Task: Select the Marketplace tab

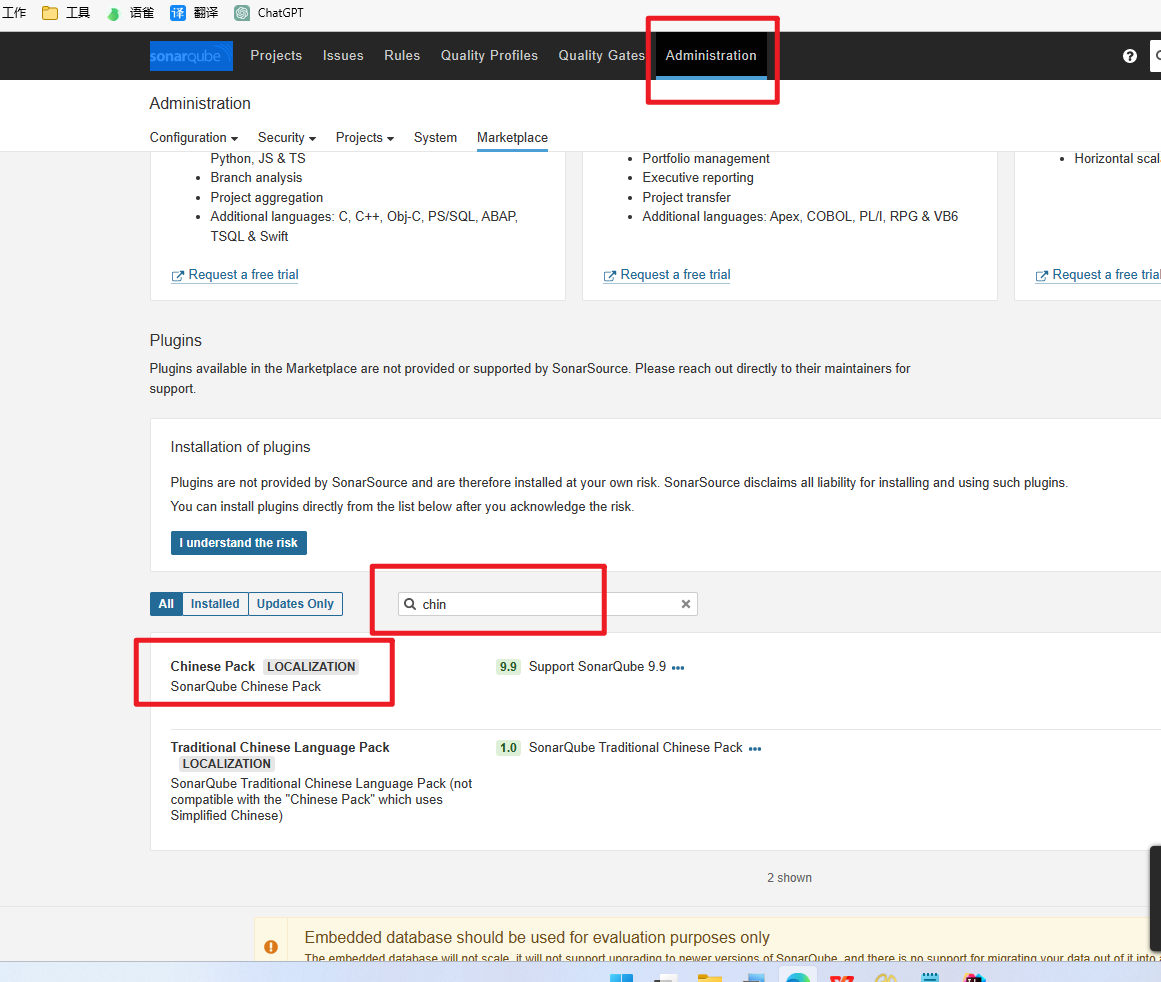Action: point(512,138)
